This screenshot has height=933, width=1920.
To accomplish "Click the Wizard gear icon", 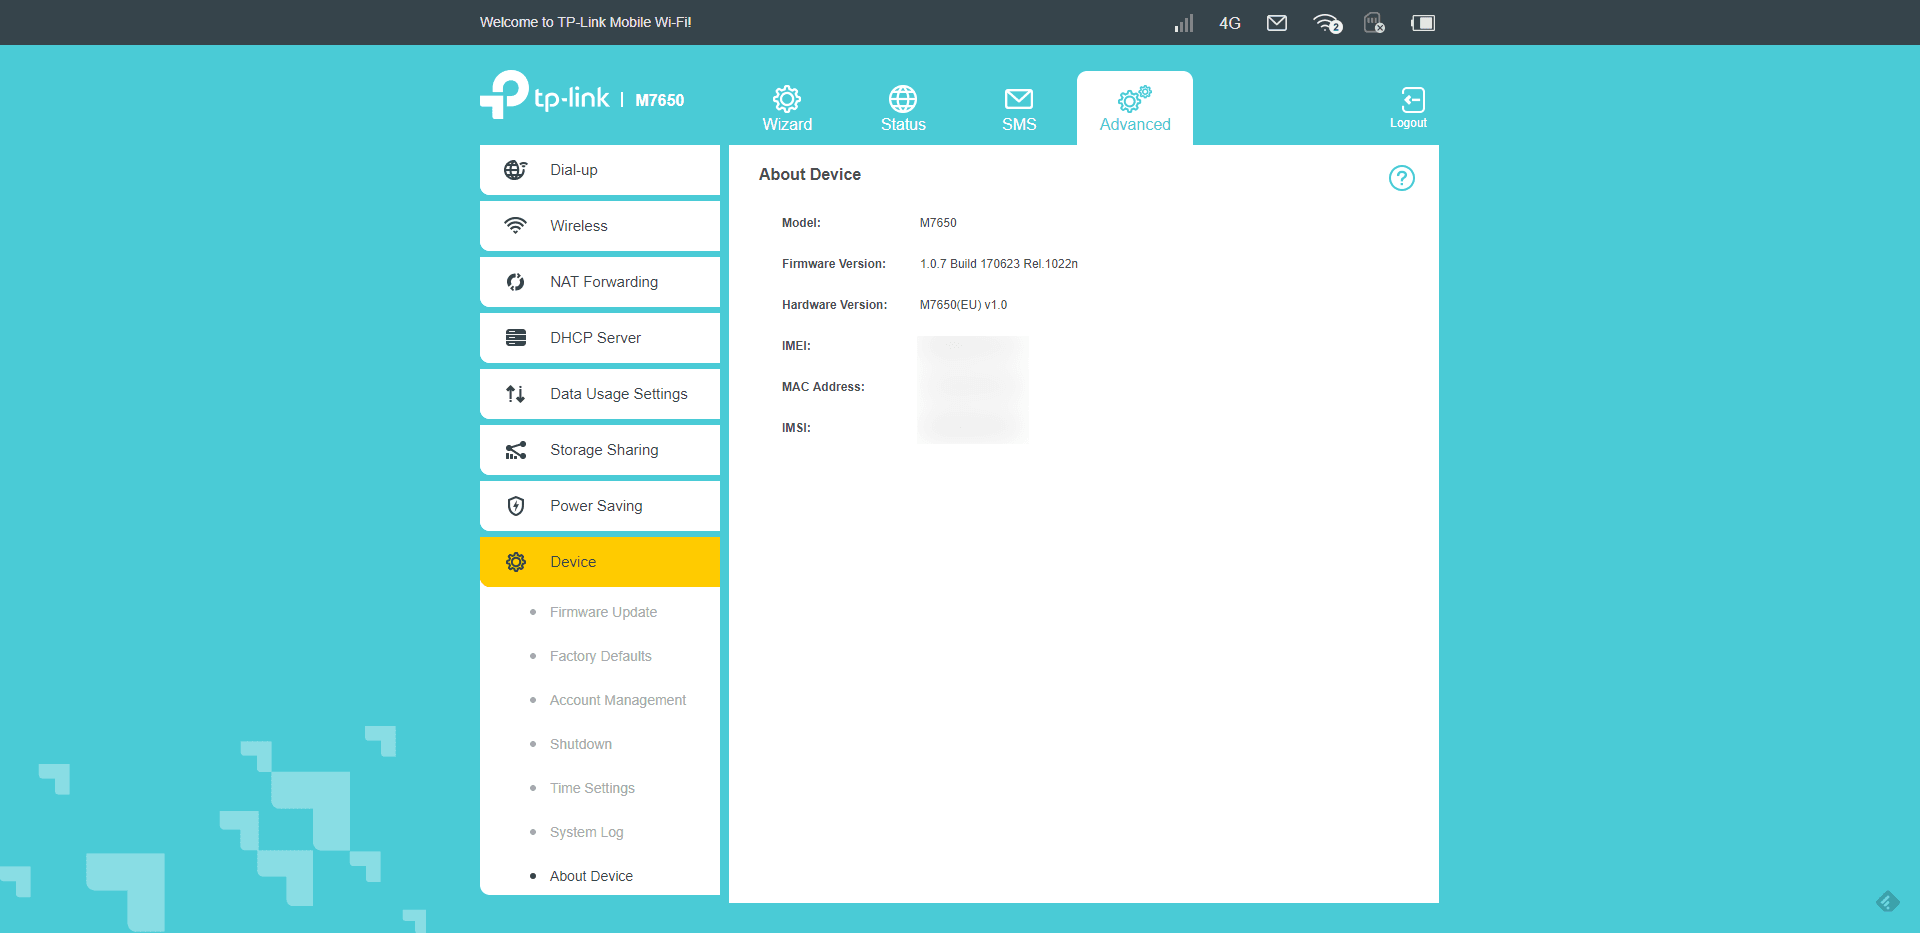I will [787, 99].
